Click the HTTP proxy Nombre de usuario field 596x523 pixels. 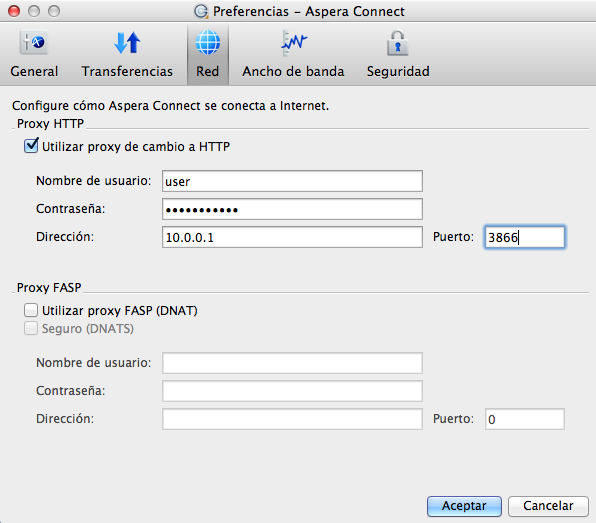pos(292,181)
